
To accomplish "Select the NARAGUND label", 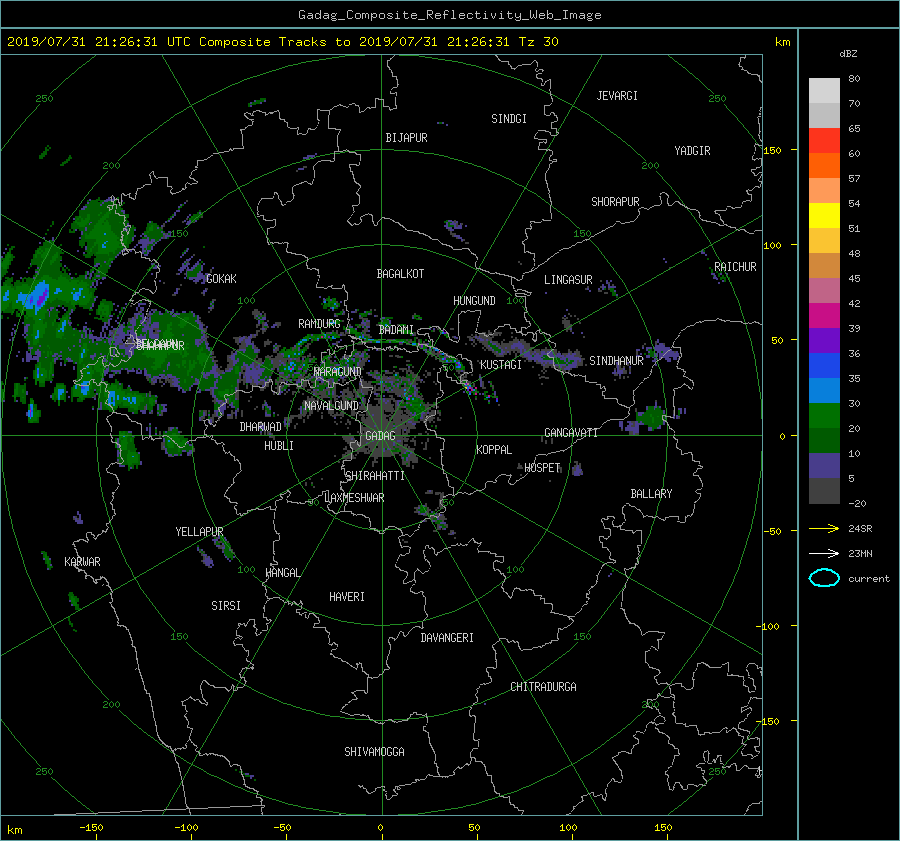I will pyautogui.click(x=338, y=371).
